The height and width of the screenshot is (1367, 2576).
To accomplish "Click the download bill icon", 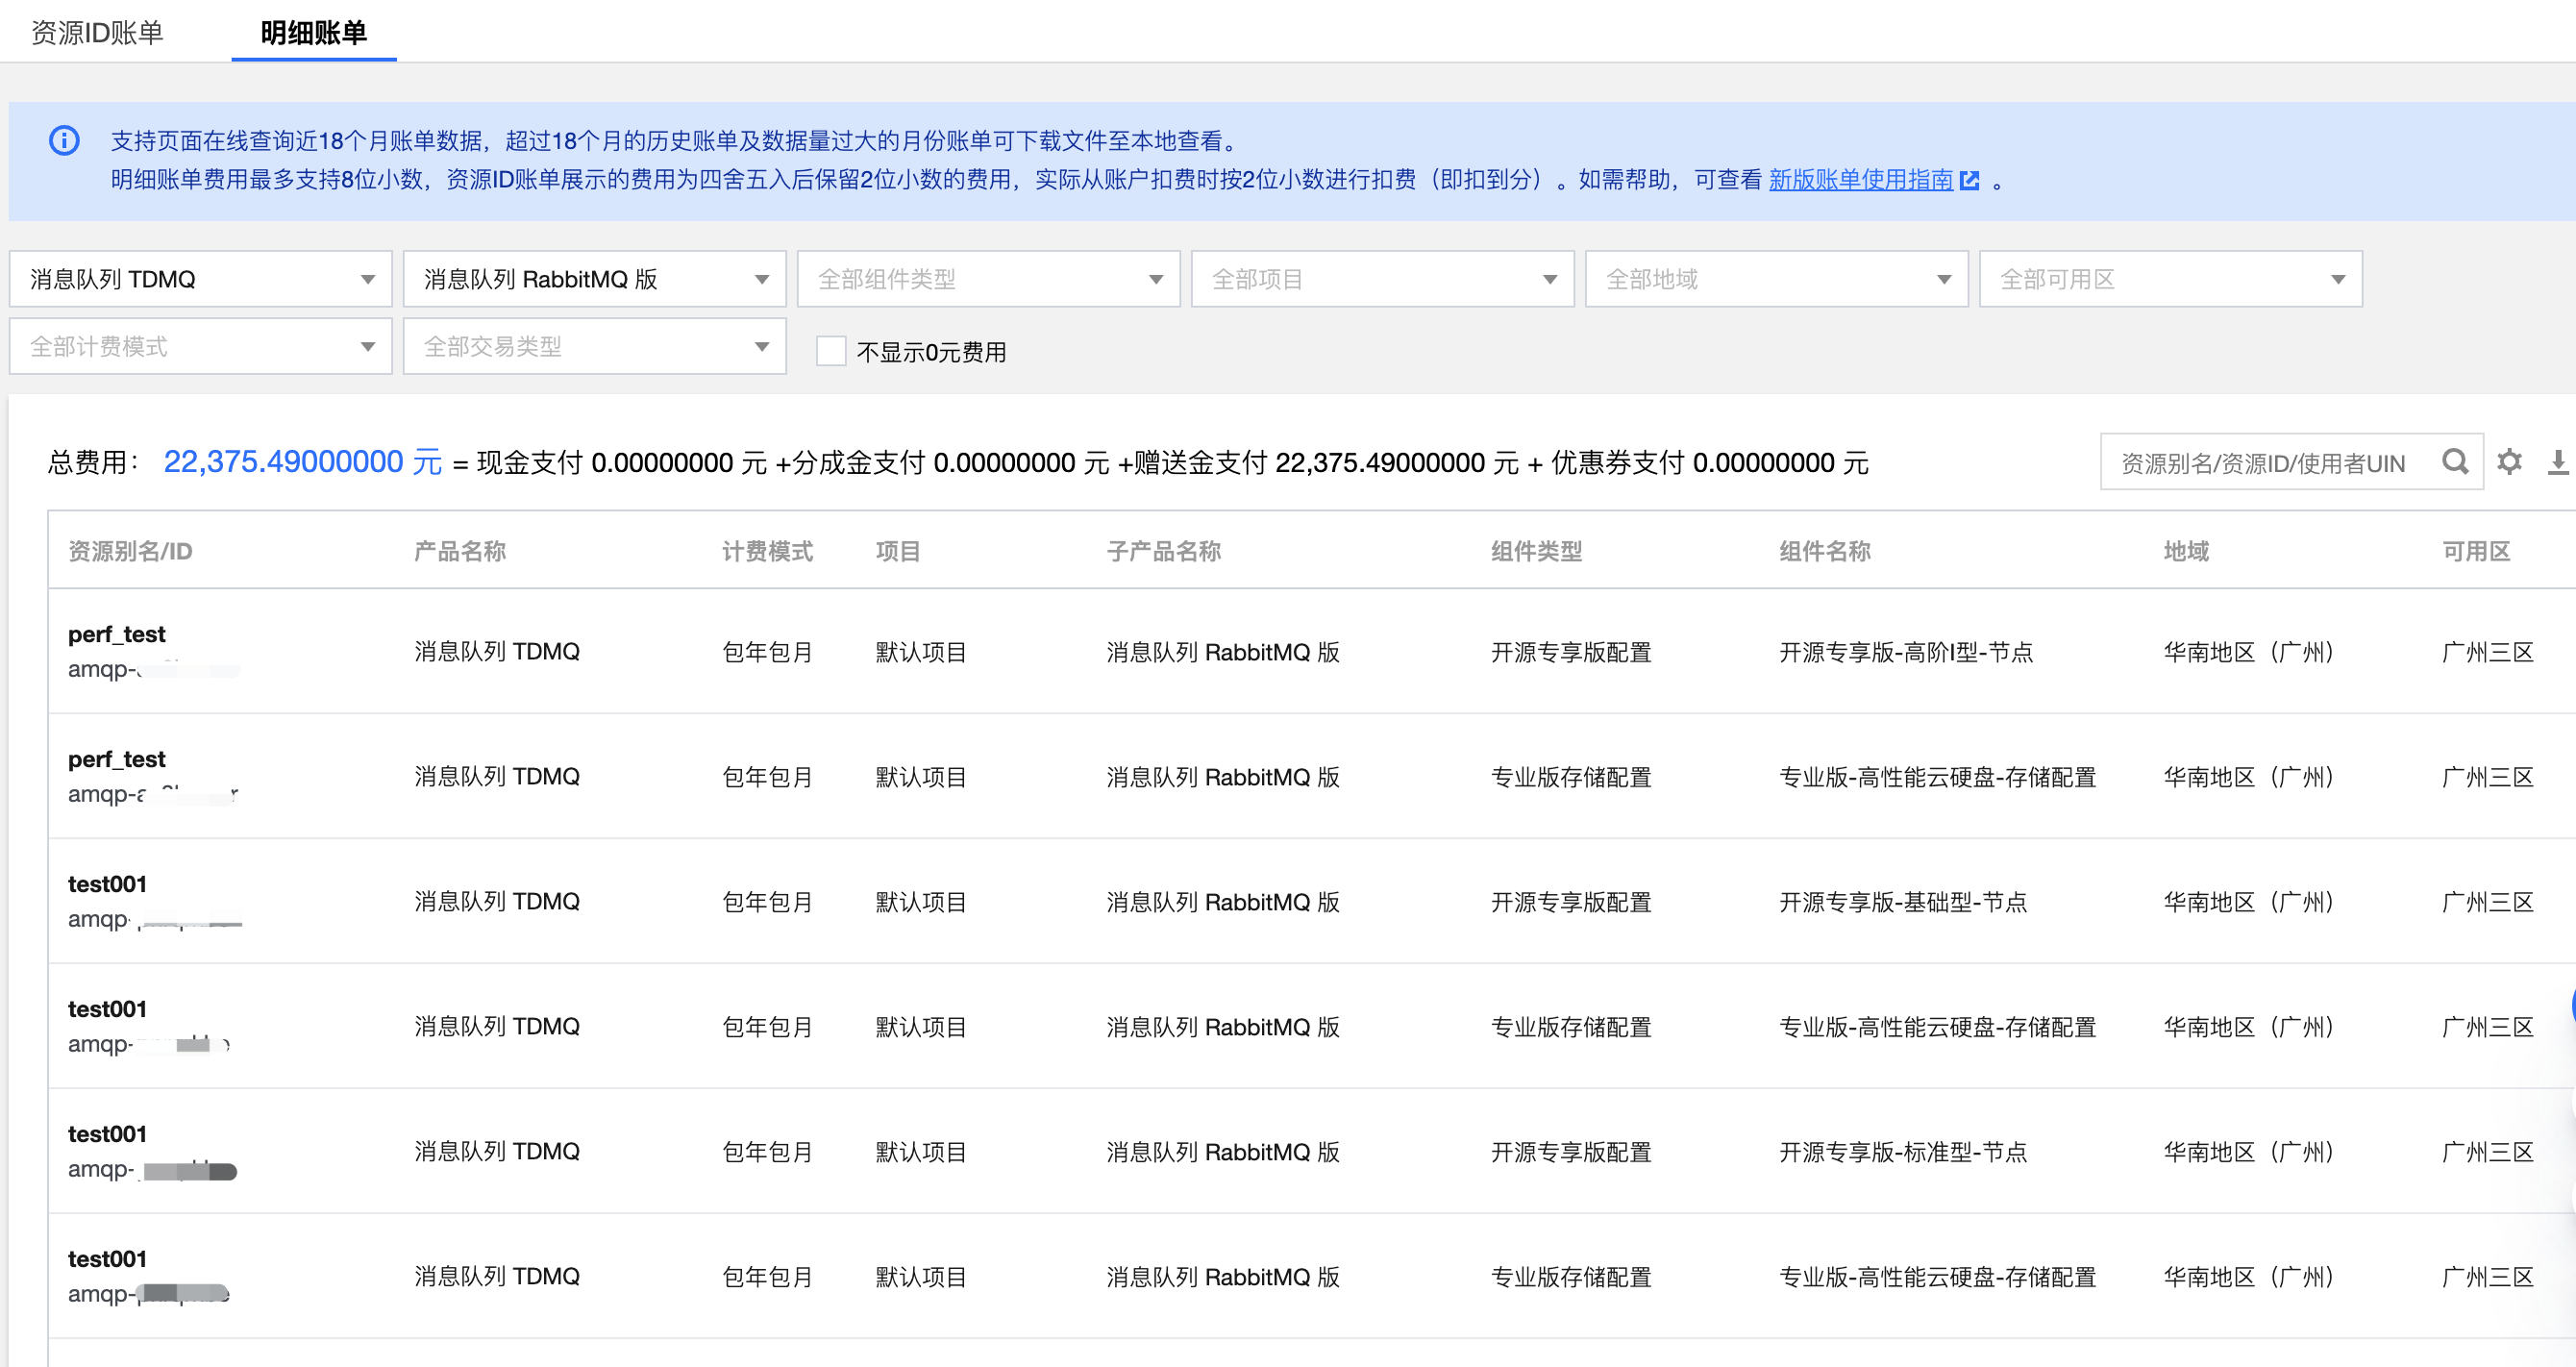I will point(2558,462).
